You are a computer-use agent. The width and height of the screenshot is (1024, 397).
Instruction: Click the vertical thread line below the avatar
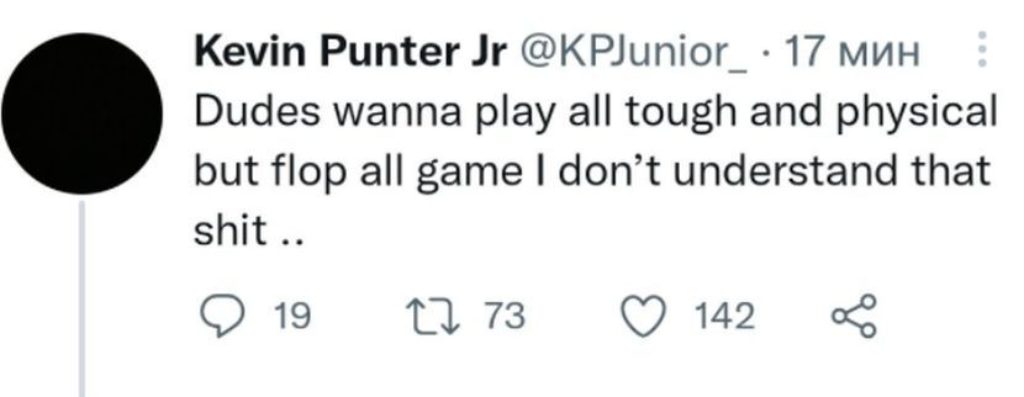82,298
